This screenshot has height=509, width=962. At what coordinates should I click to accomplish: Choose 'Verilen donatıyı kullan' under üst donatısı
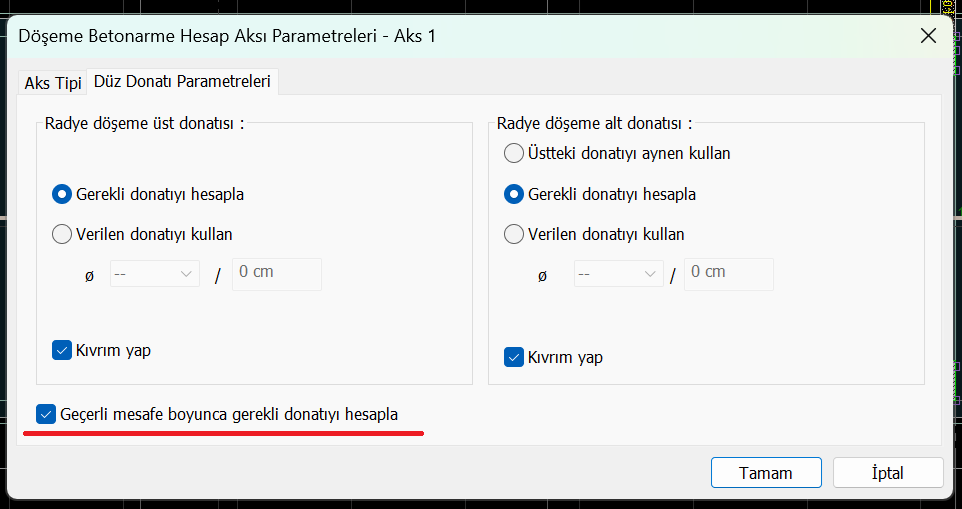(x=62, y=235)
